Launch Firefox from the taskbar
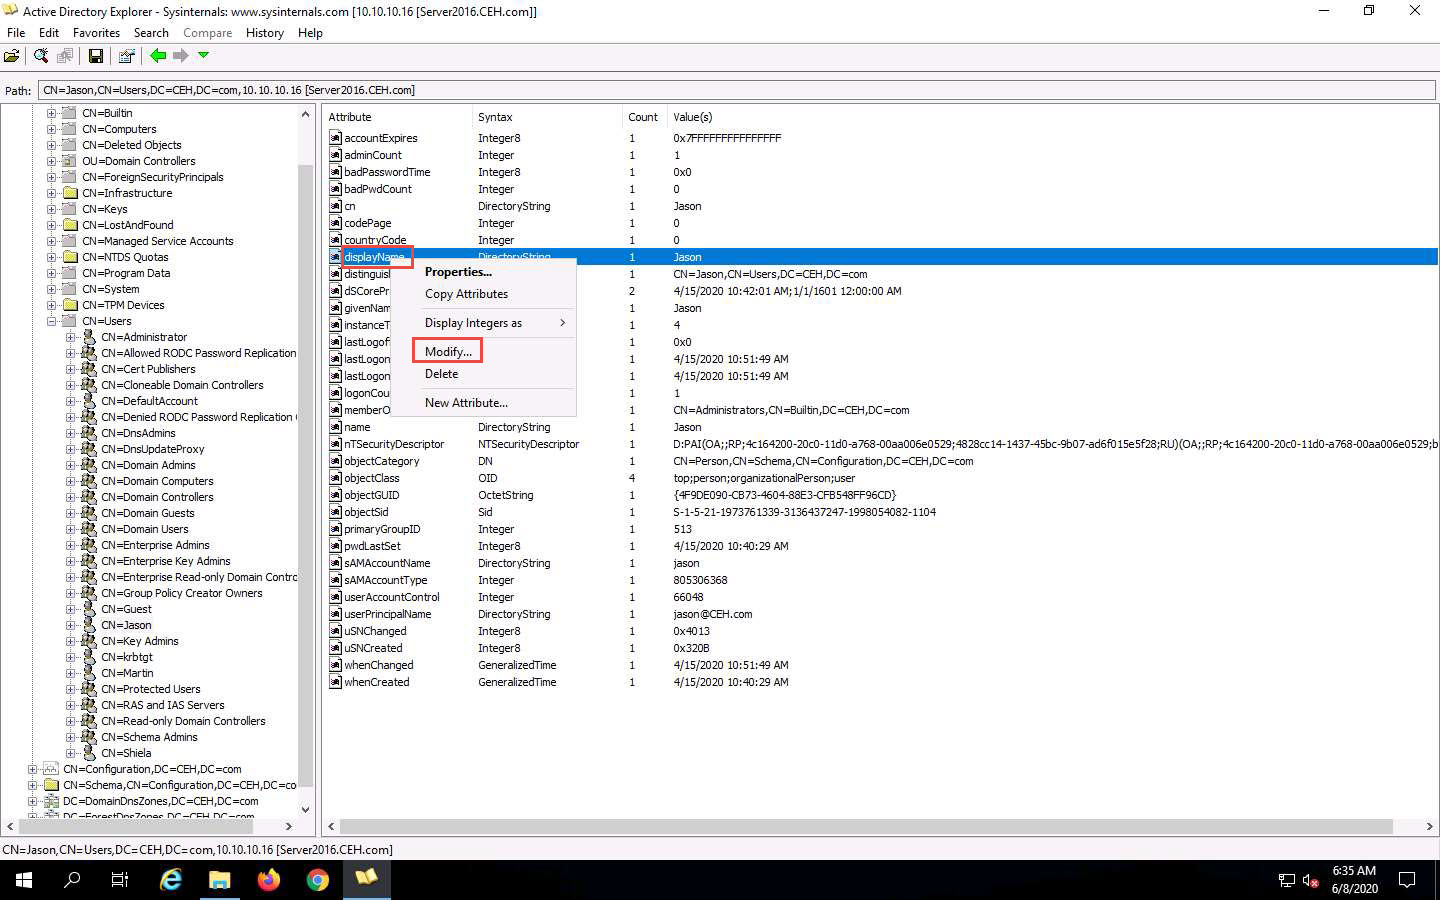1440x900 pixels. tap(269, 880)
